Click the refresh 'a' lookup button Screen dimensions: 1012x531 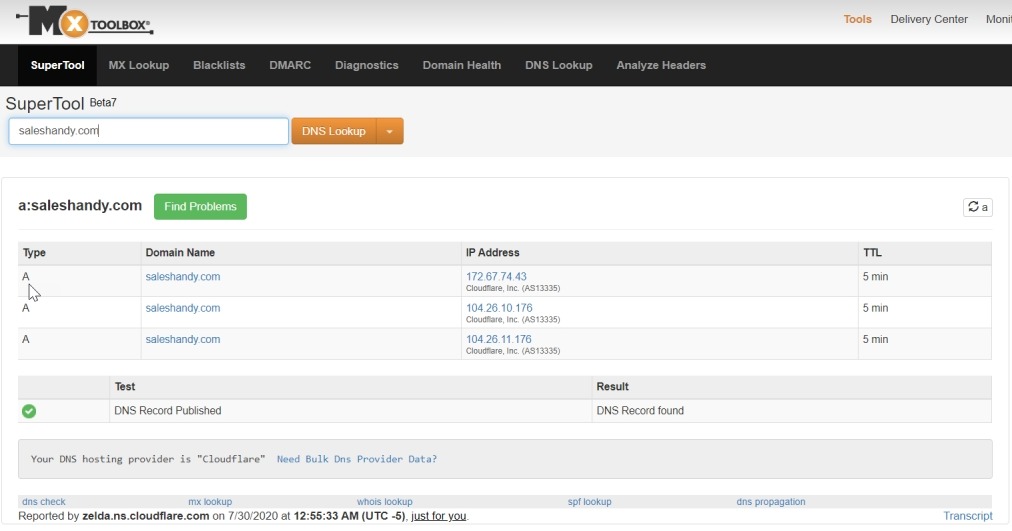[978, 207]
